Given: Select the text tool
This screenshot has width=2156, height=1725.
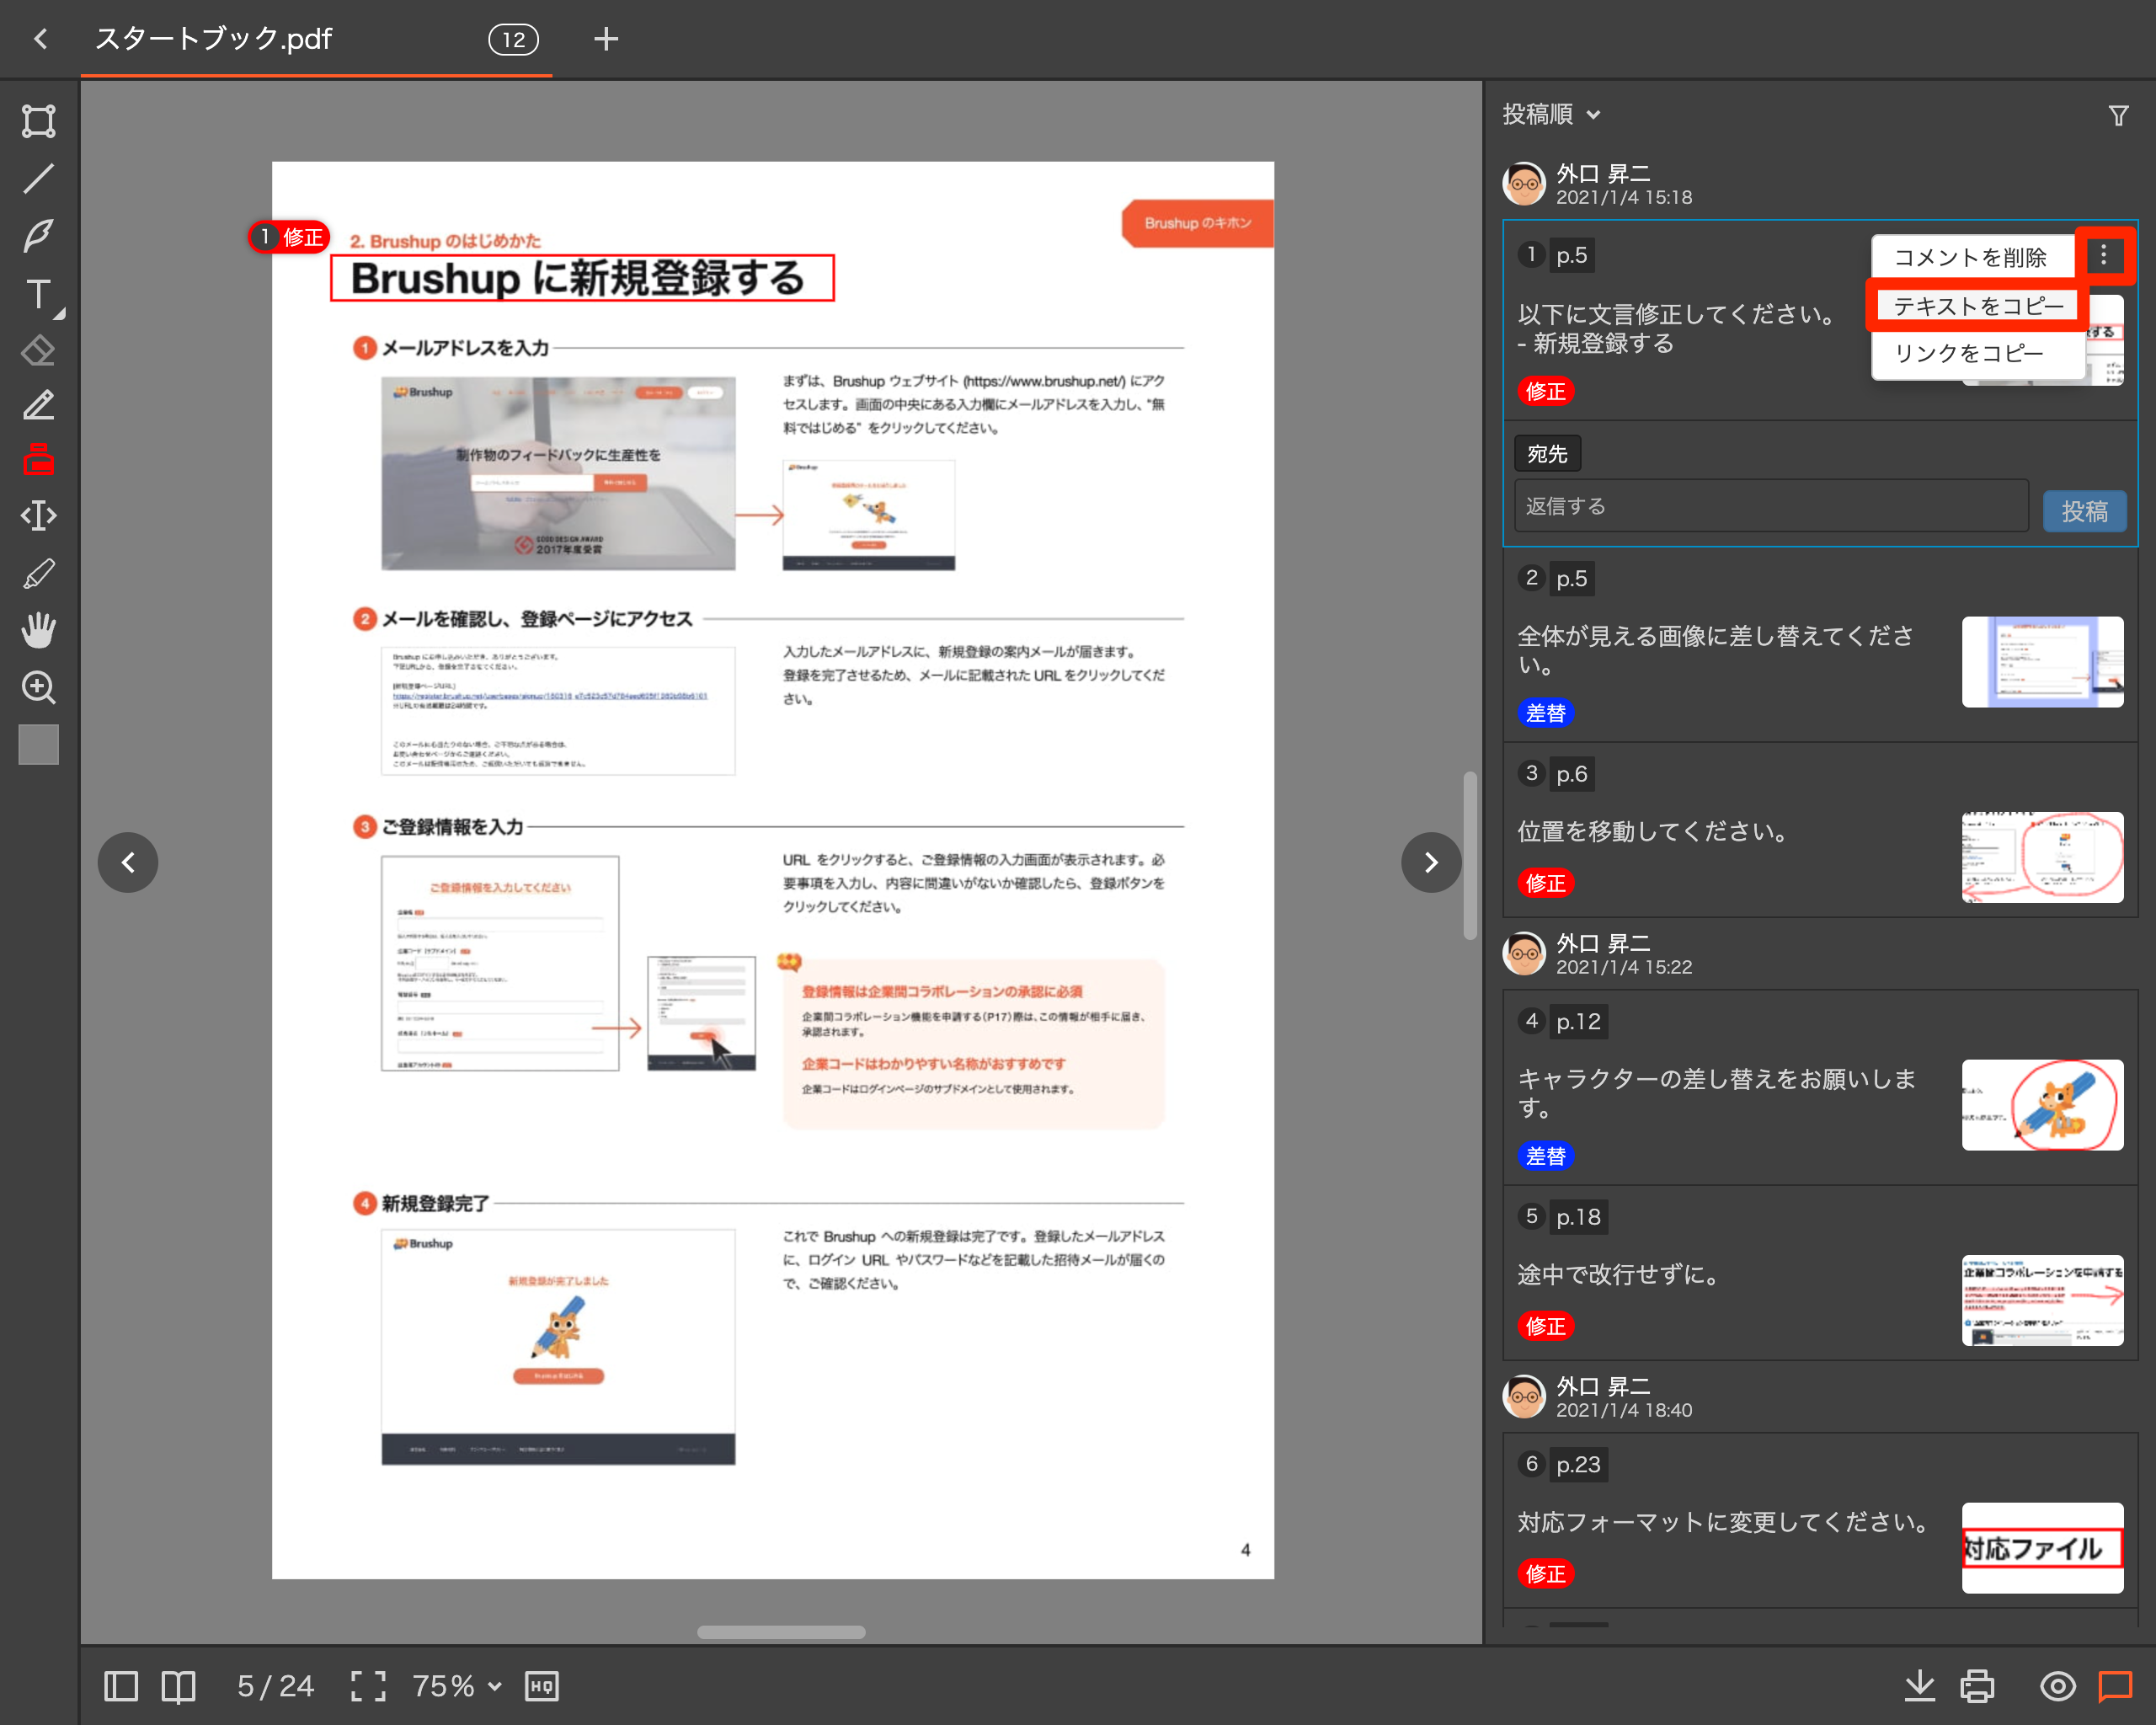Looking at the screenshot, I should (x=39, y=294).
